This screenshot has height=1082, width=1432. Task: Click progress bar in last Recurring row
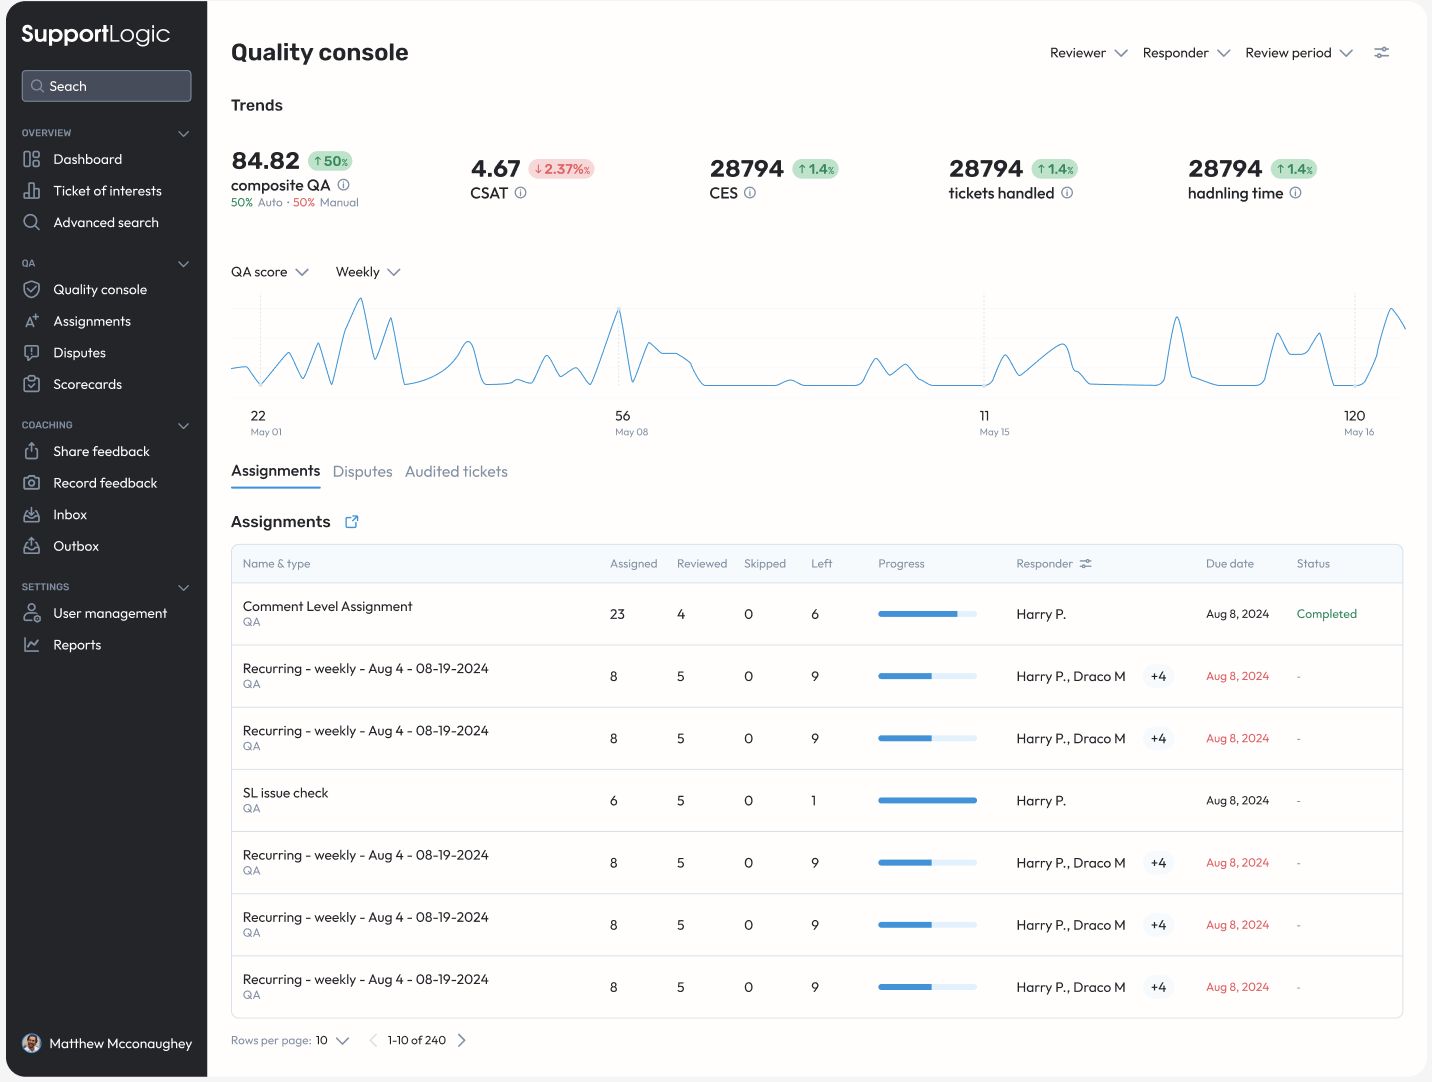(927, 987)
